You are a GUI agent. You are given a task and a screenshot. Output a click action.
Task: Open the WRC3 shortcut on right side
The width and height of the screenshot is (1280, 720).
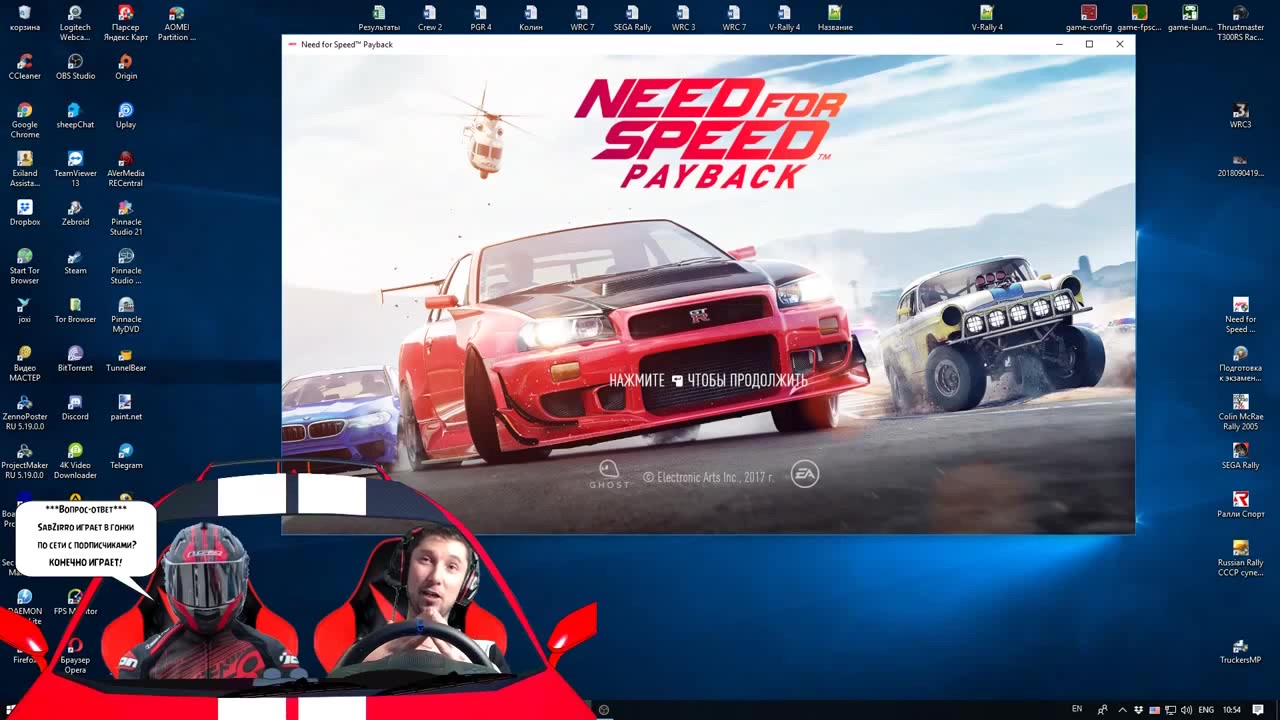(1241, 116)
